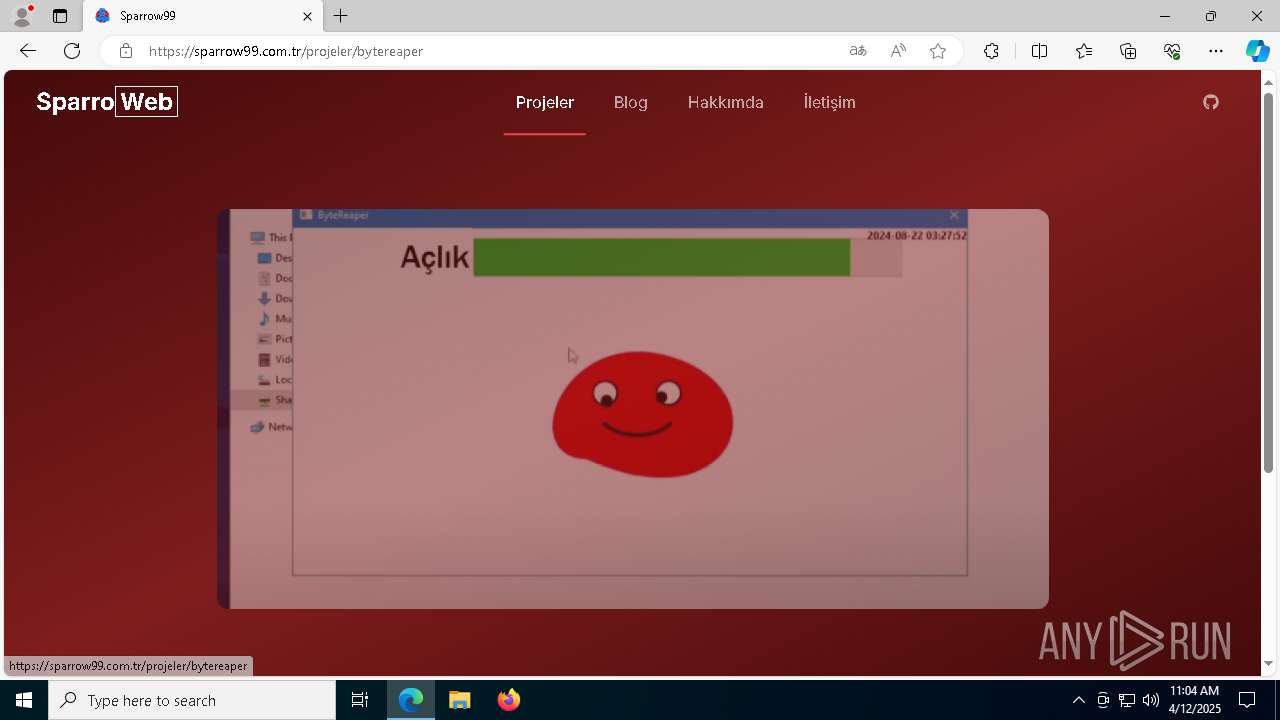
Task: Open the notifications action center
Action: [x=1247, y=700]
